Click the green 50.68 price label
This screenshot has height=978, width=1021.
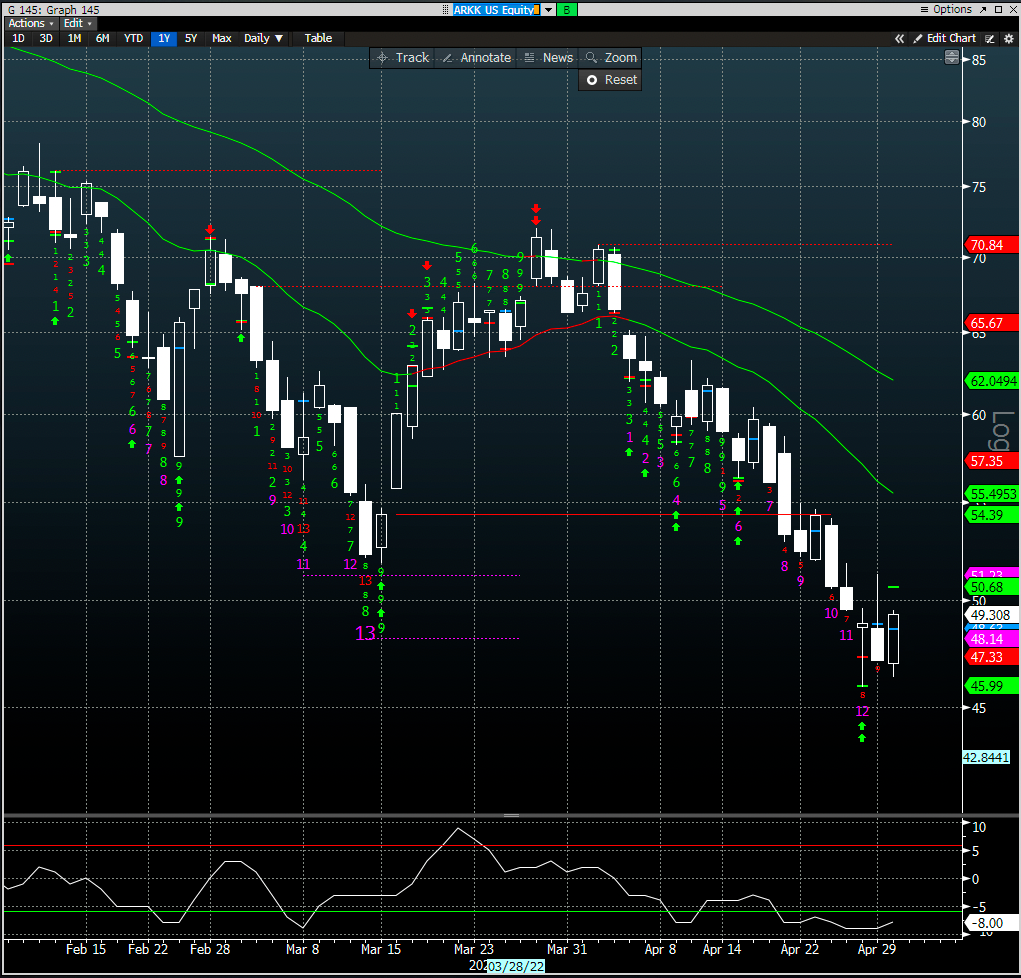point(990,587)
